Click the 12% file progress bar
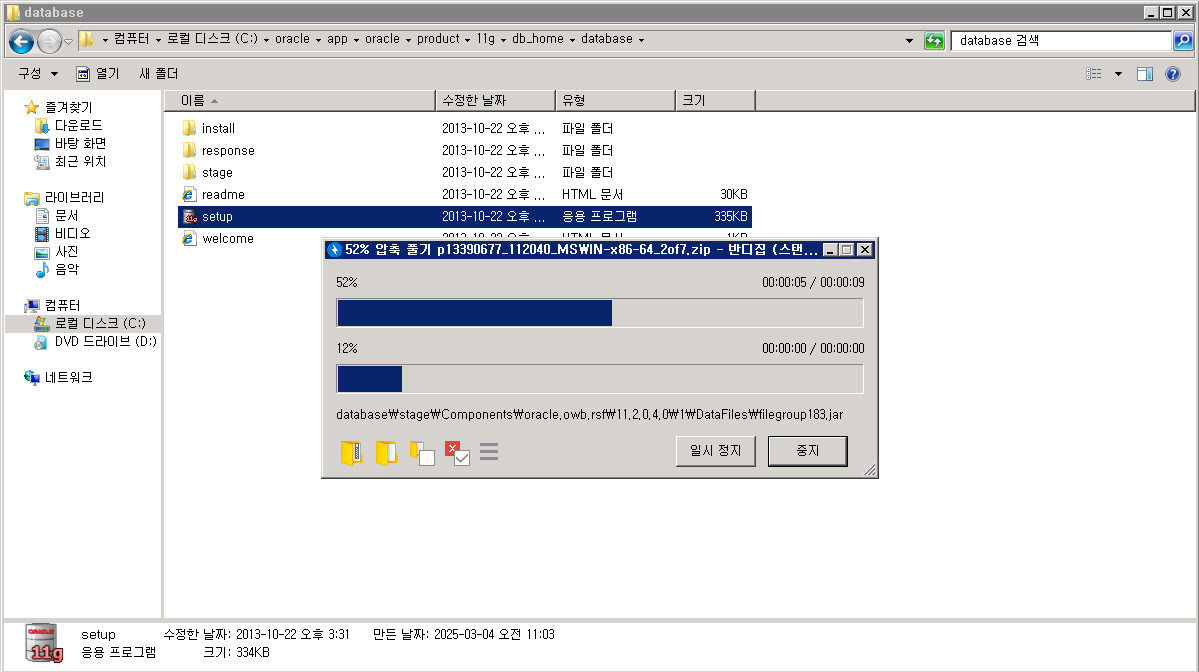 600,378
